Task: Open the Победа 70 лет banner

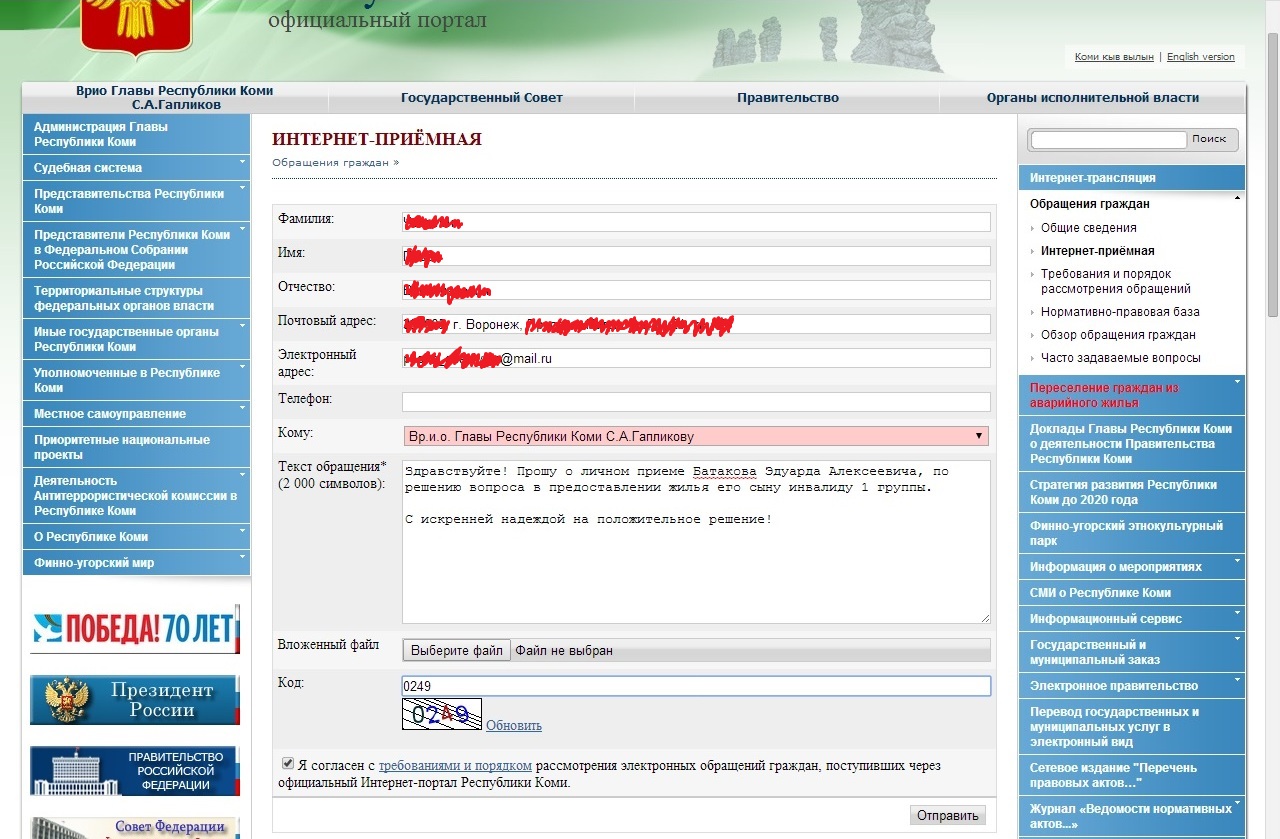Action: (x=135, y=628)
